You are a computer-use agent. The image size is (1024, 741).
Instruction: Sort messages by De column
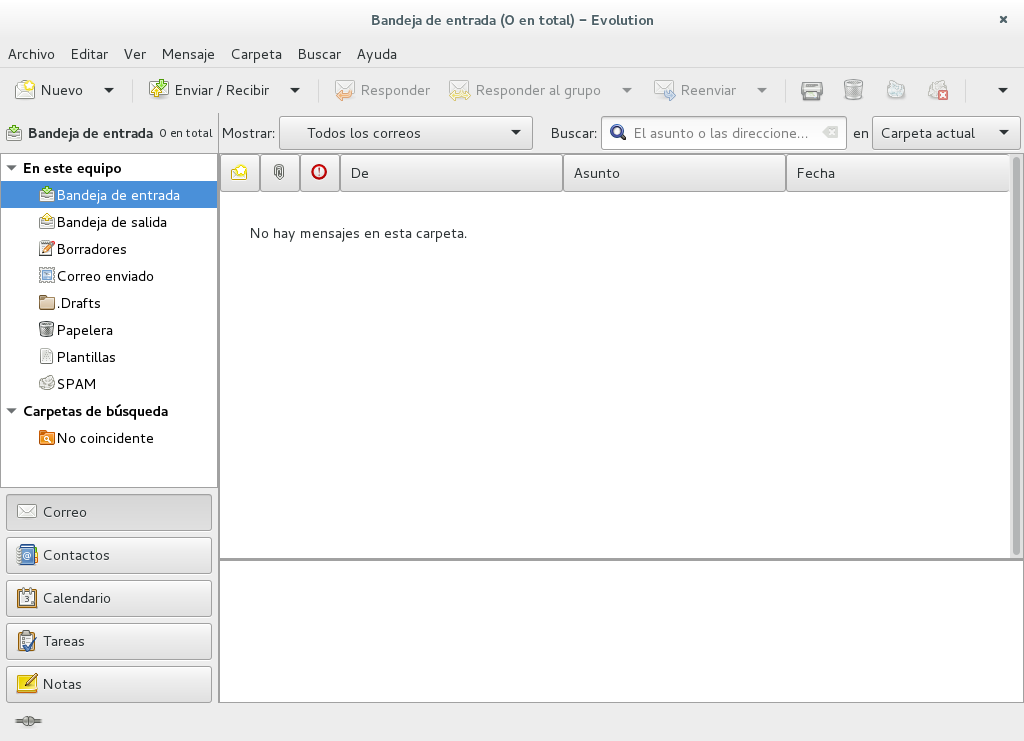(x=451, y=173)
